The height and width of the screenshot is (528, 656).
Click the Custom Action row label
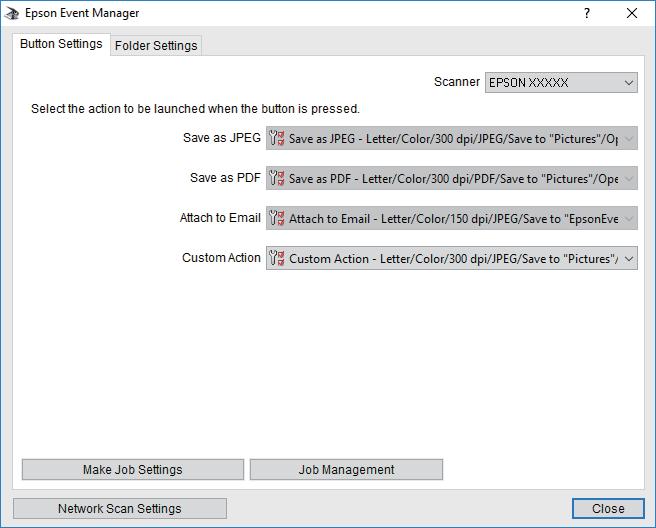tap(221, 258)
